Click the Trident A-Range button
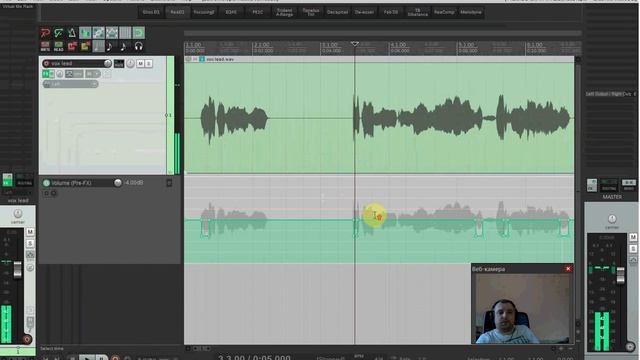This screenshot has height=360, width=640. pos(284,12)
